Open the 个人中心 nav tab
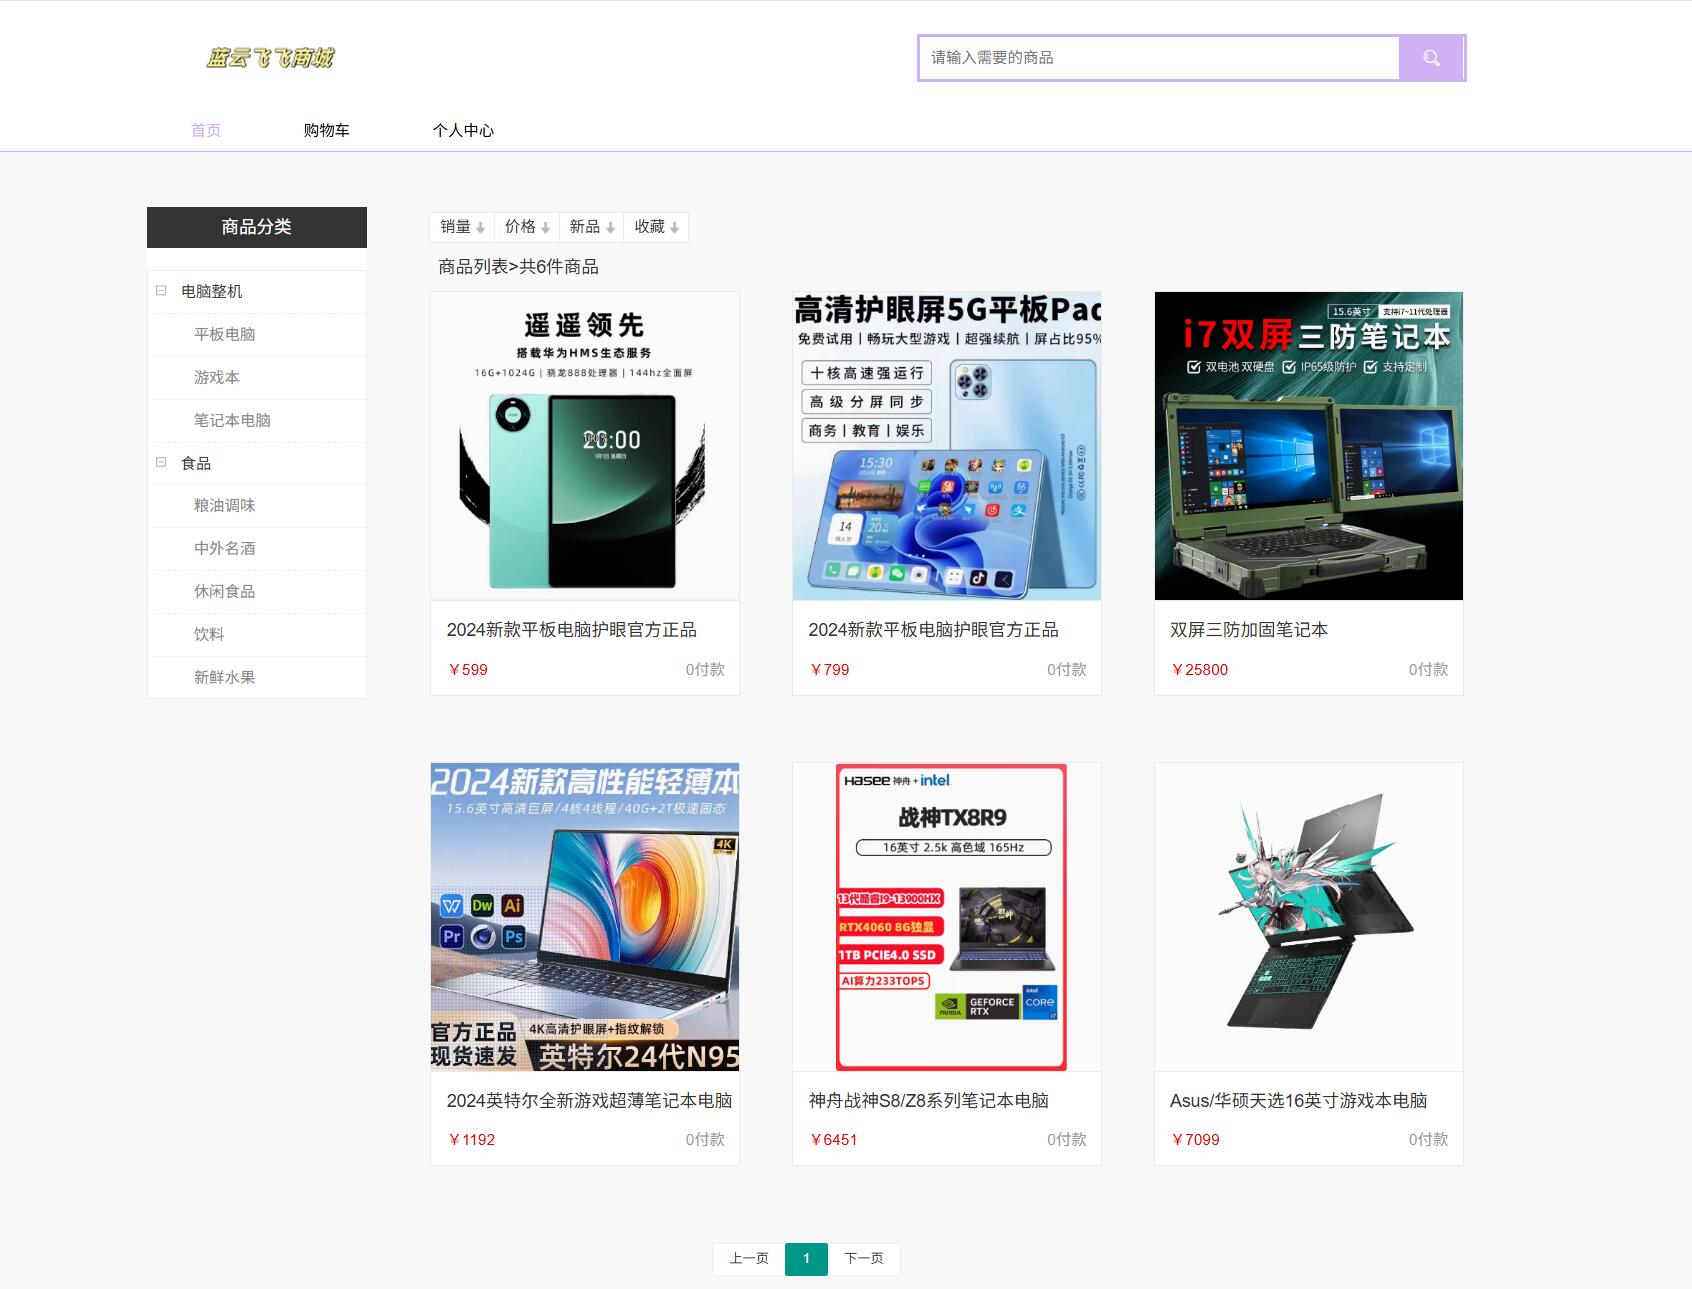 [463, 130]
